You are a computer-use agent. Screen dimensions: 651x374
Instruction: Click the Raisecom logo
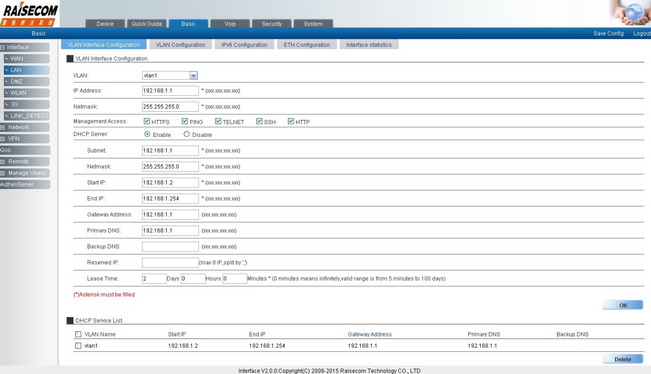pyautogui.click(x=29, y=14)
